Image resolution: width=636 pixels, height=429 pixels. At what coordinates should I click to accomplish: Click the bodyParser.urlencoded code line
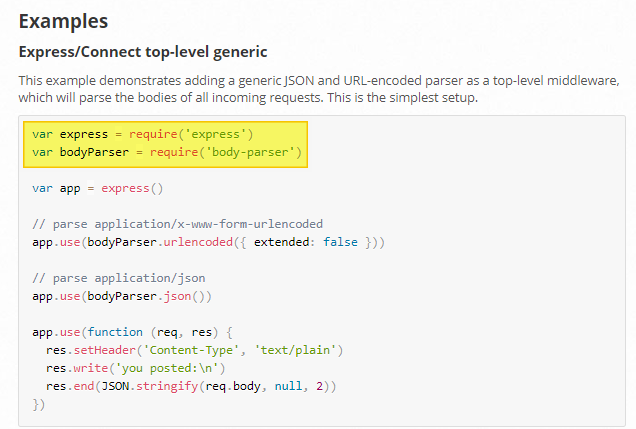coord(208,242)
